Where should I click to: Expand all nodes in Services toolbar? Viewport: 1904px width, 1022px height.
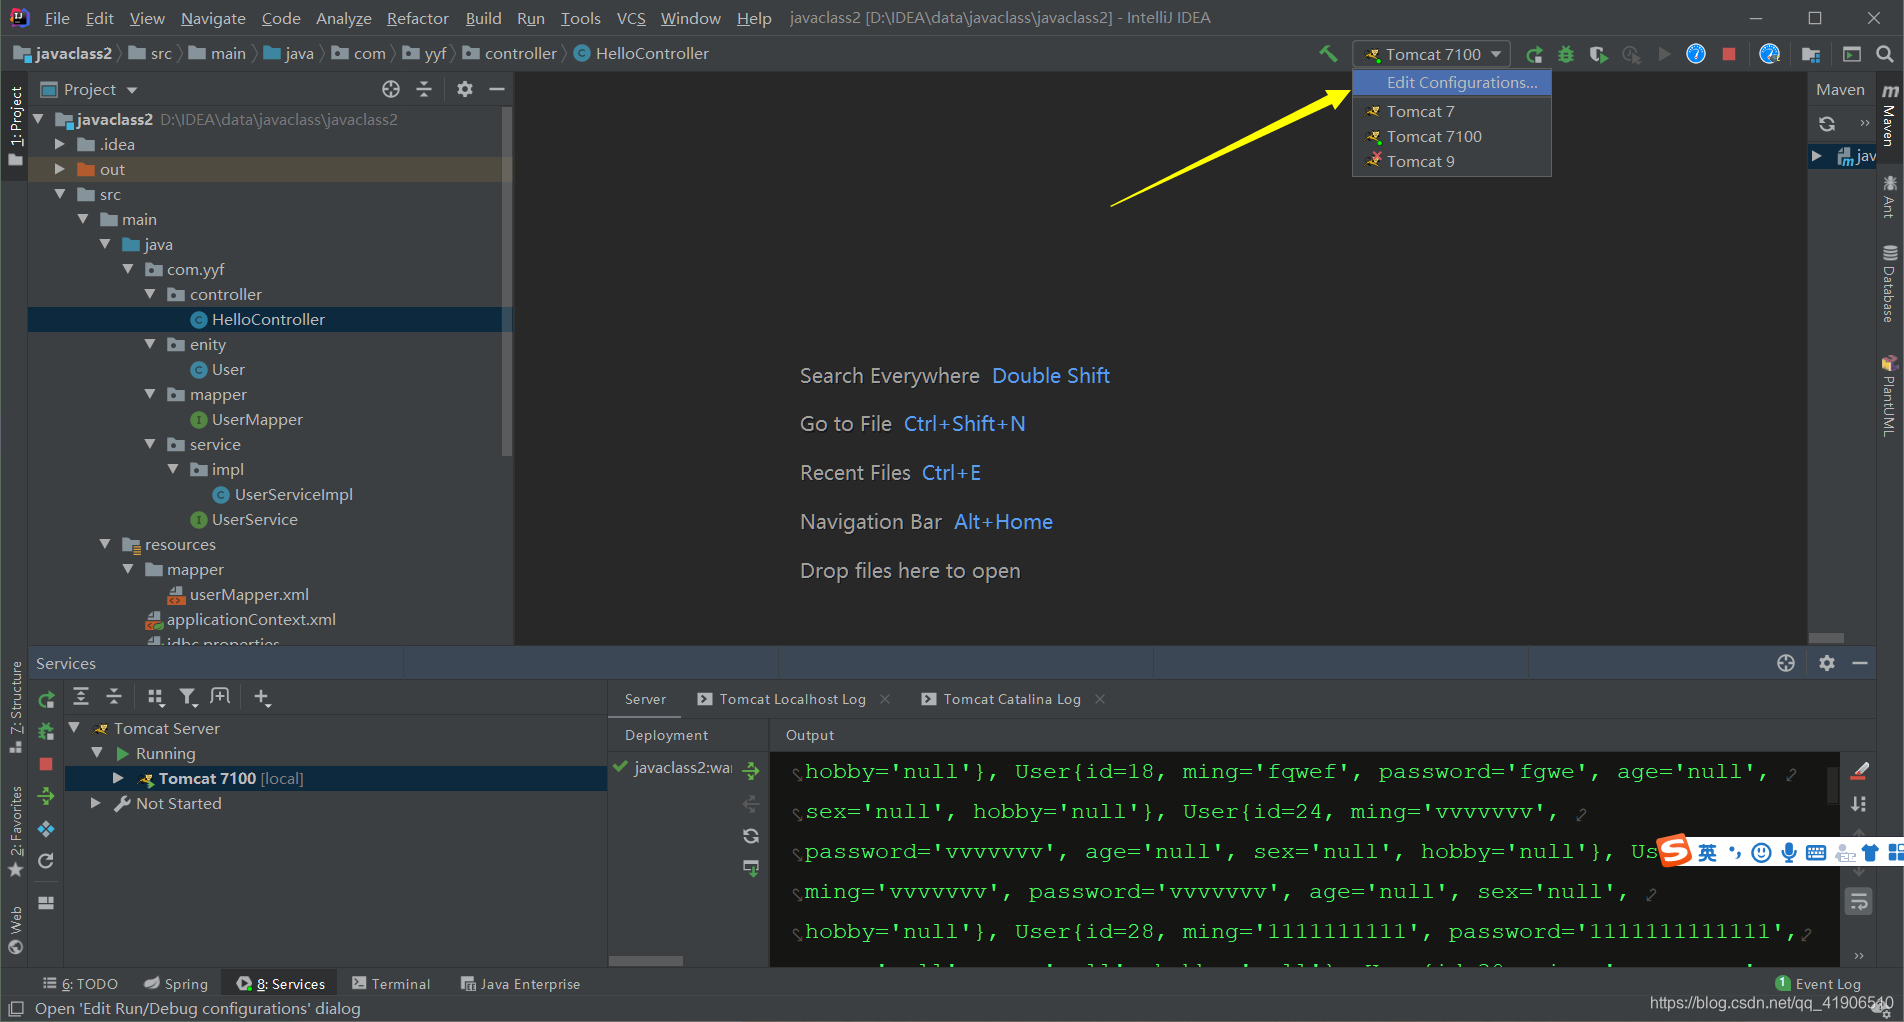click(81, 697)
